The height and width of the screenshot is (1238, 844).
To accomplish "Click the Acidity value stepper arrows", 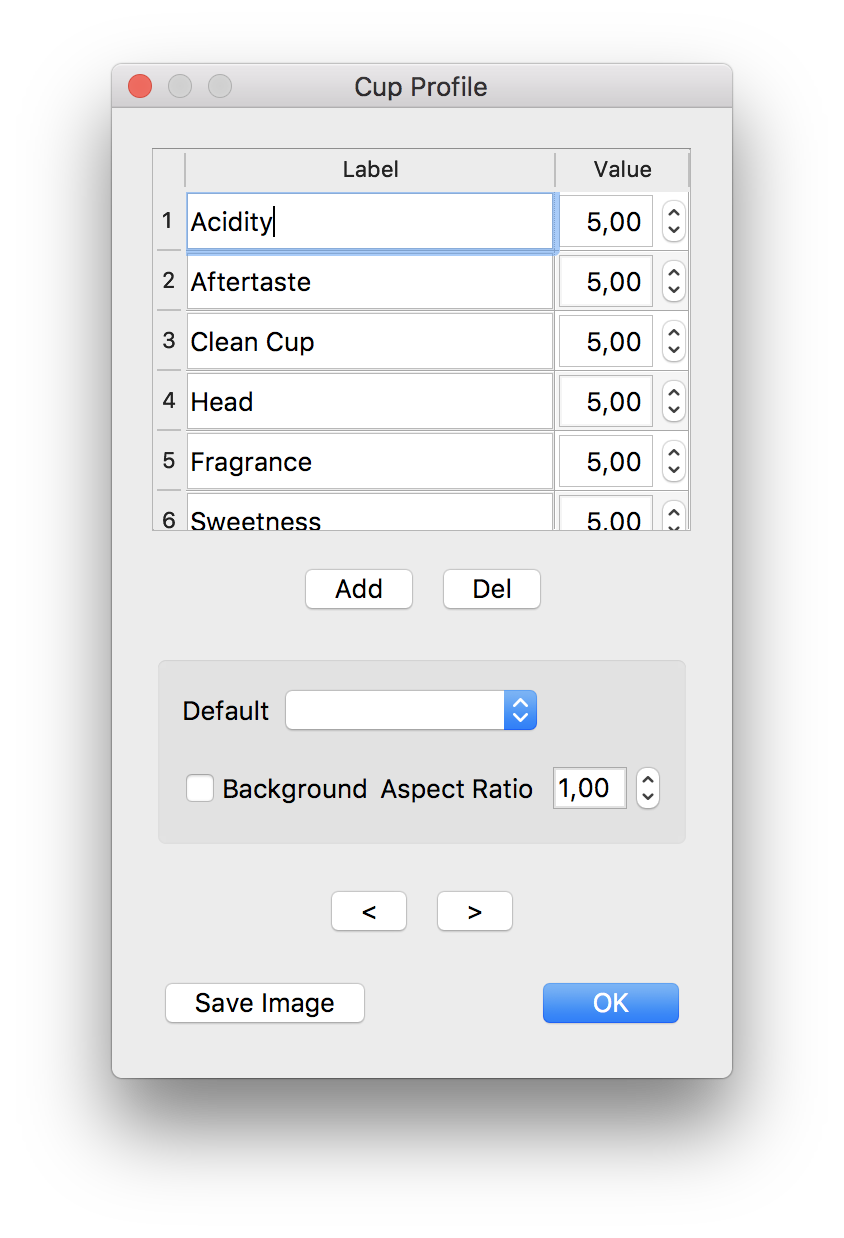I will (674, 222).
